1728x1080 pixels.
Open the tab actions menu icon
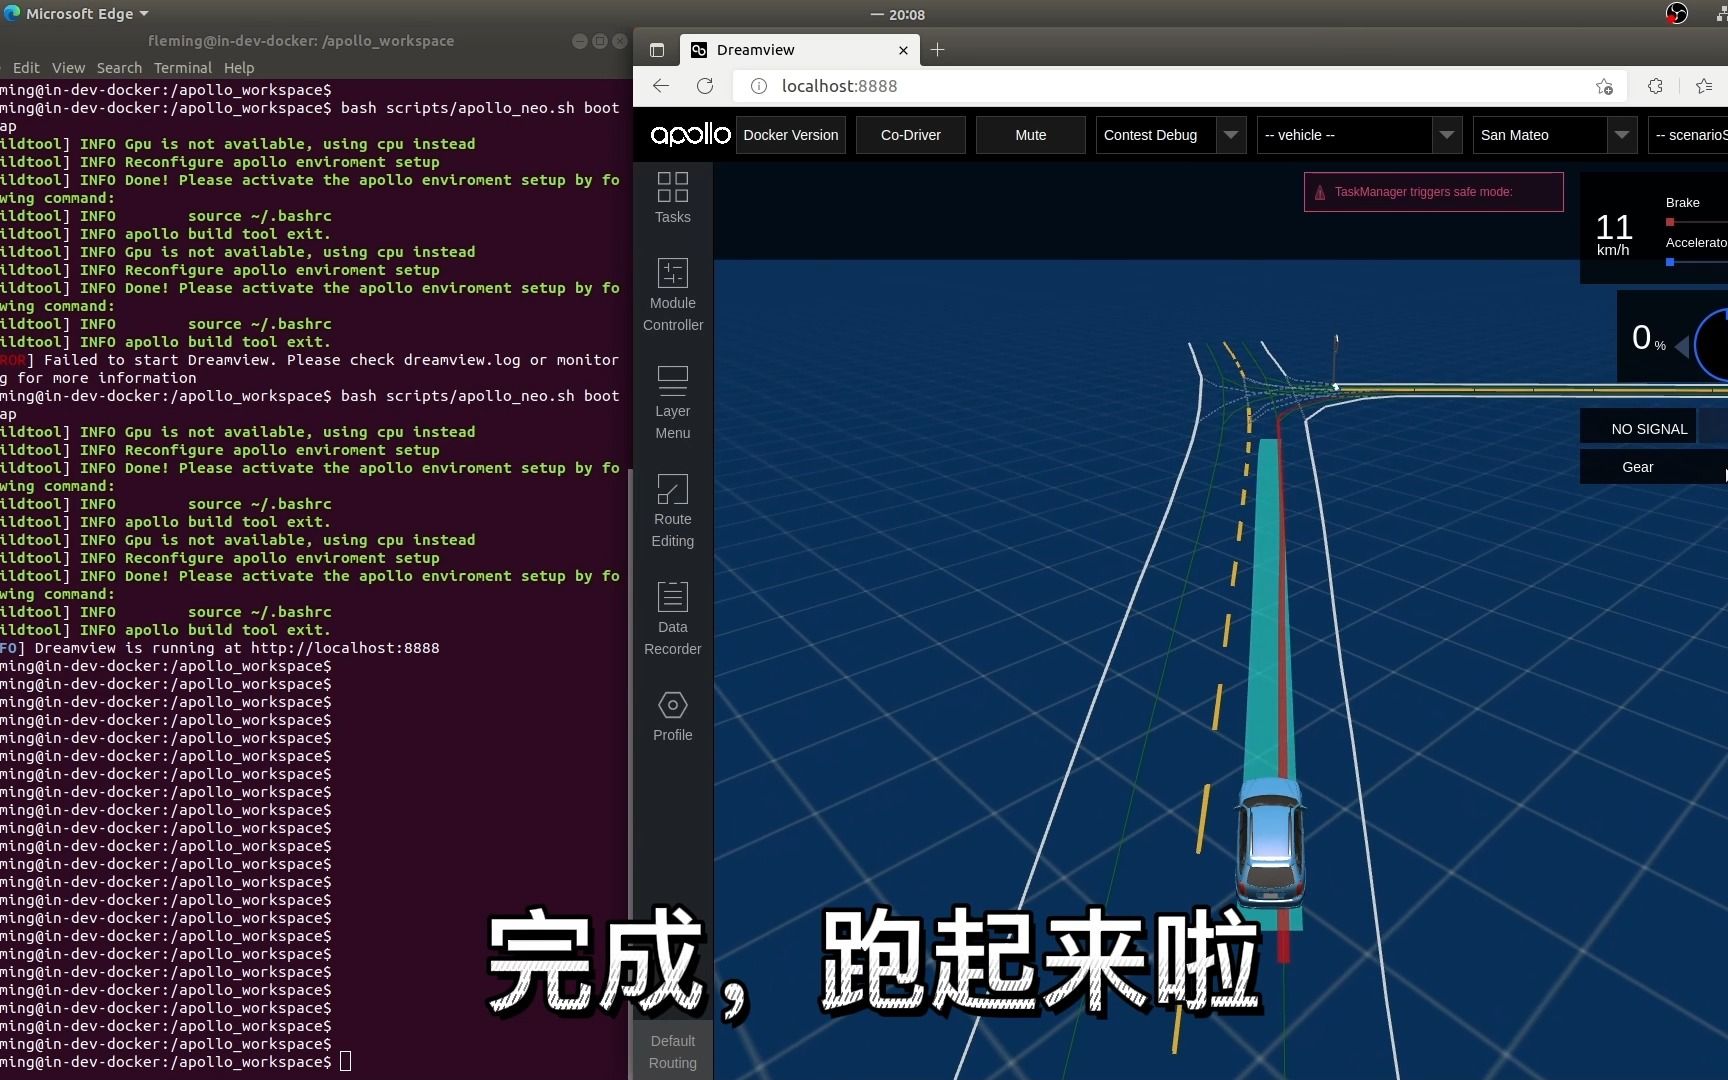click(x=657, y=50)
